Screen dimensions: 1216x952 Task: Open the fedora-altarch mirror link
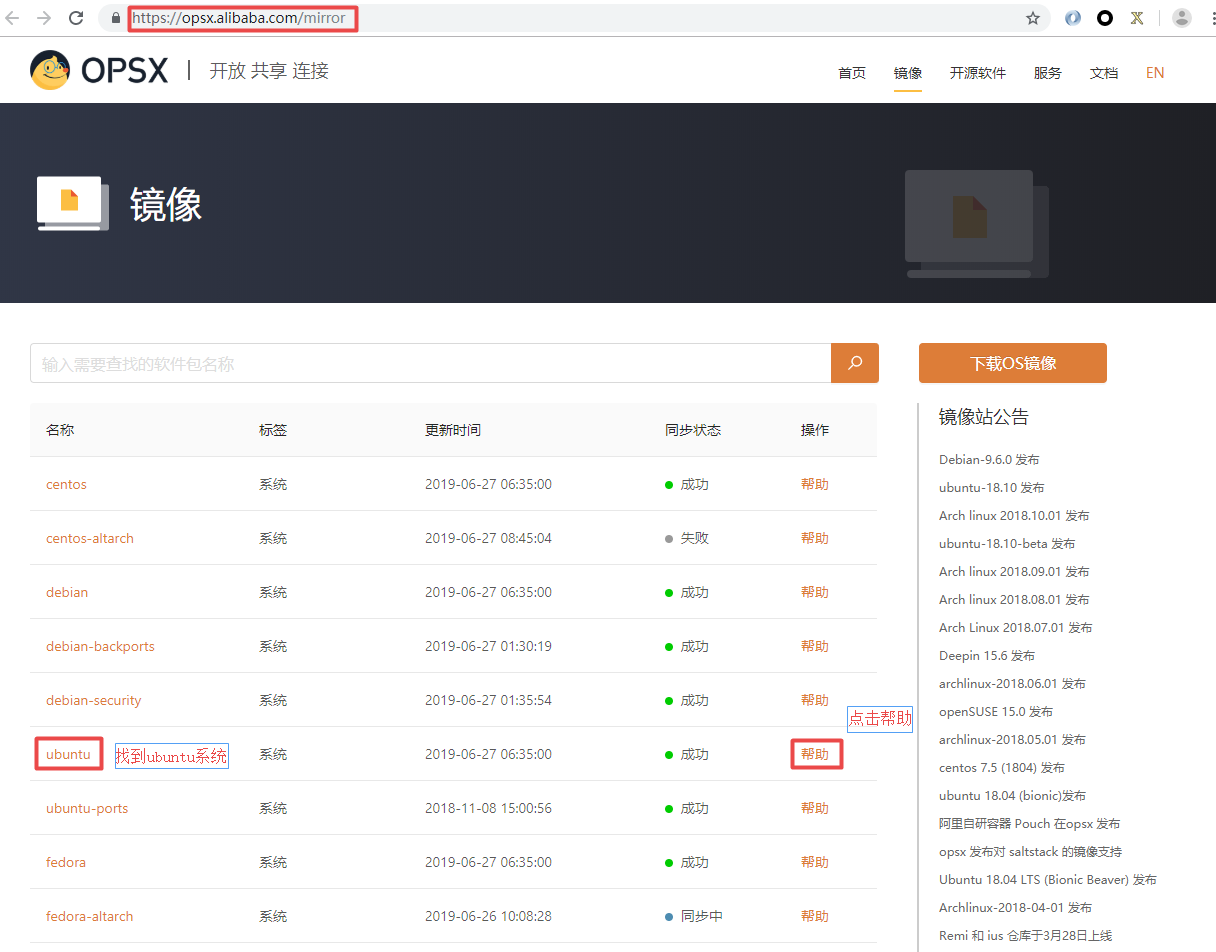pyautogui.click(x=90, y=916)
